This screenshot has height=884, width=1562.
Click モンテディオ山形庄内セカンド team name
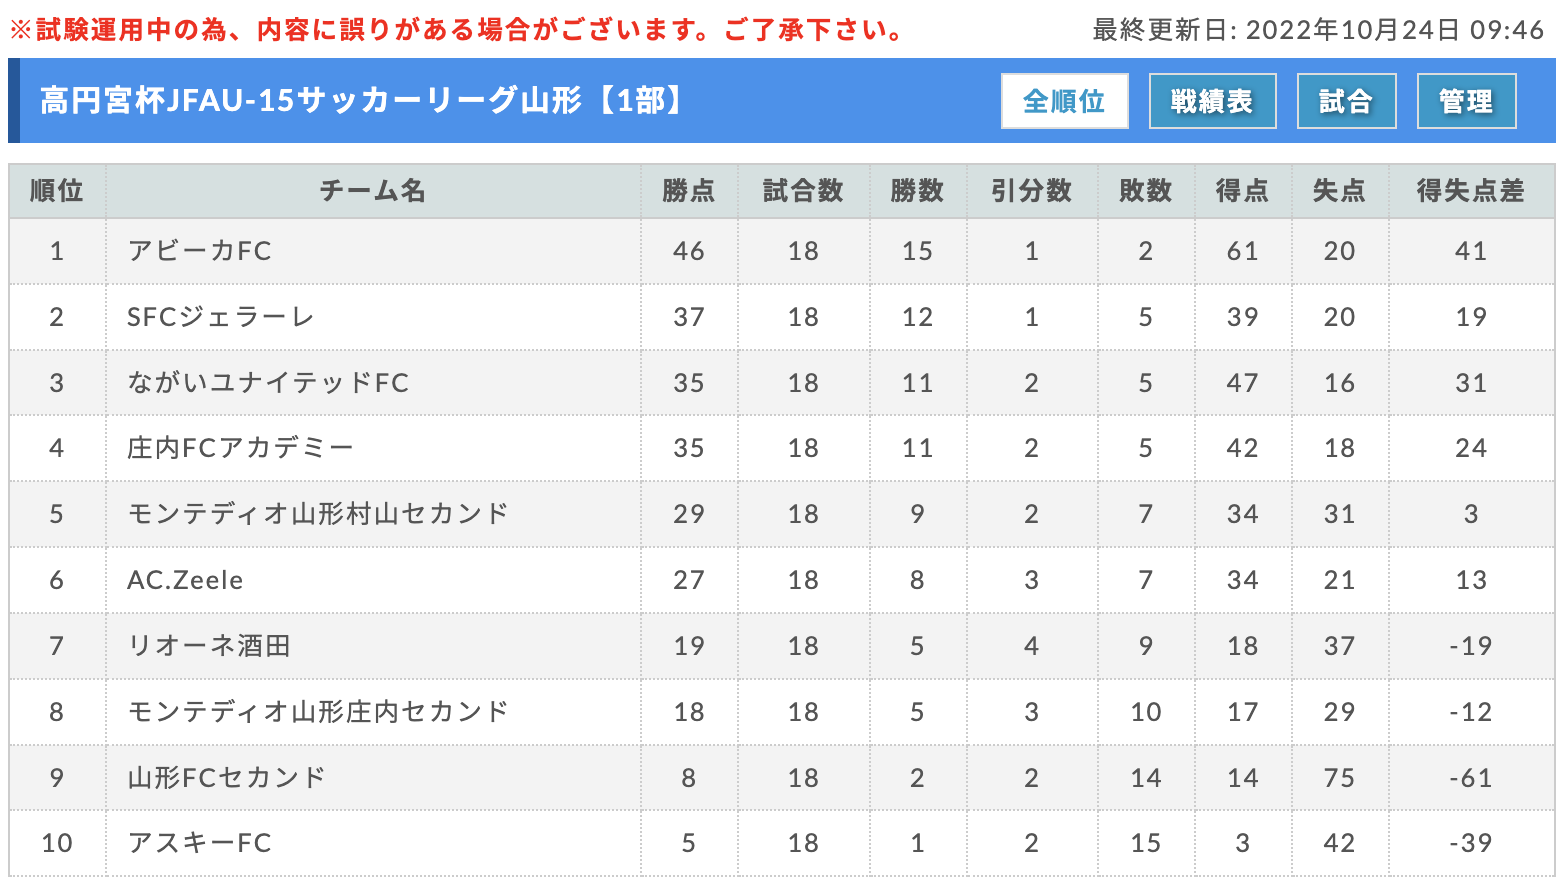pyautogui.click(x=318, y=712)
